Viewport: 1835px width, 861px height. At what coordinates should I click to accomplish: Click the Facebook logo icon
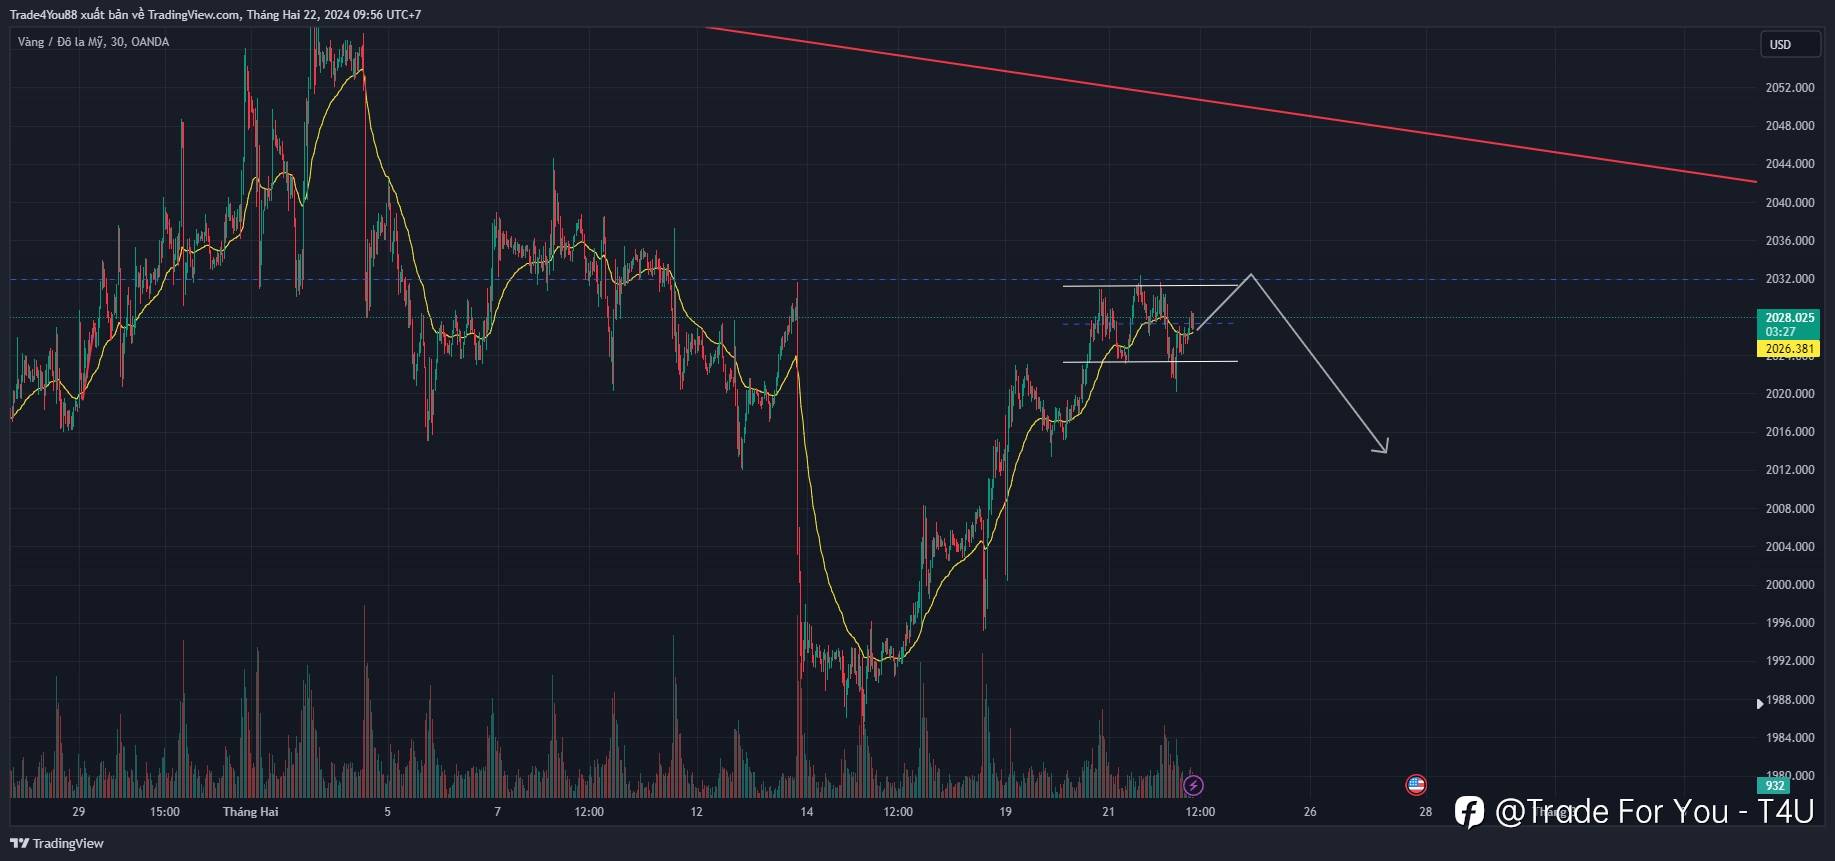(x=1469, y=812)
